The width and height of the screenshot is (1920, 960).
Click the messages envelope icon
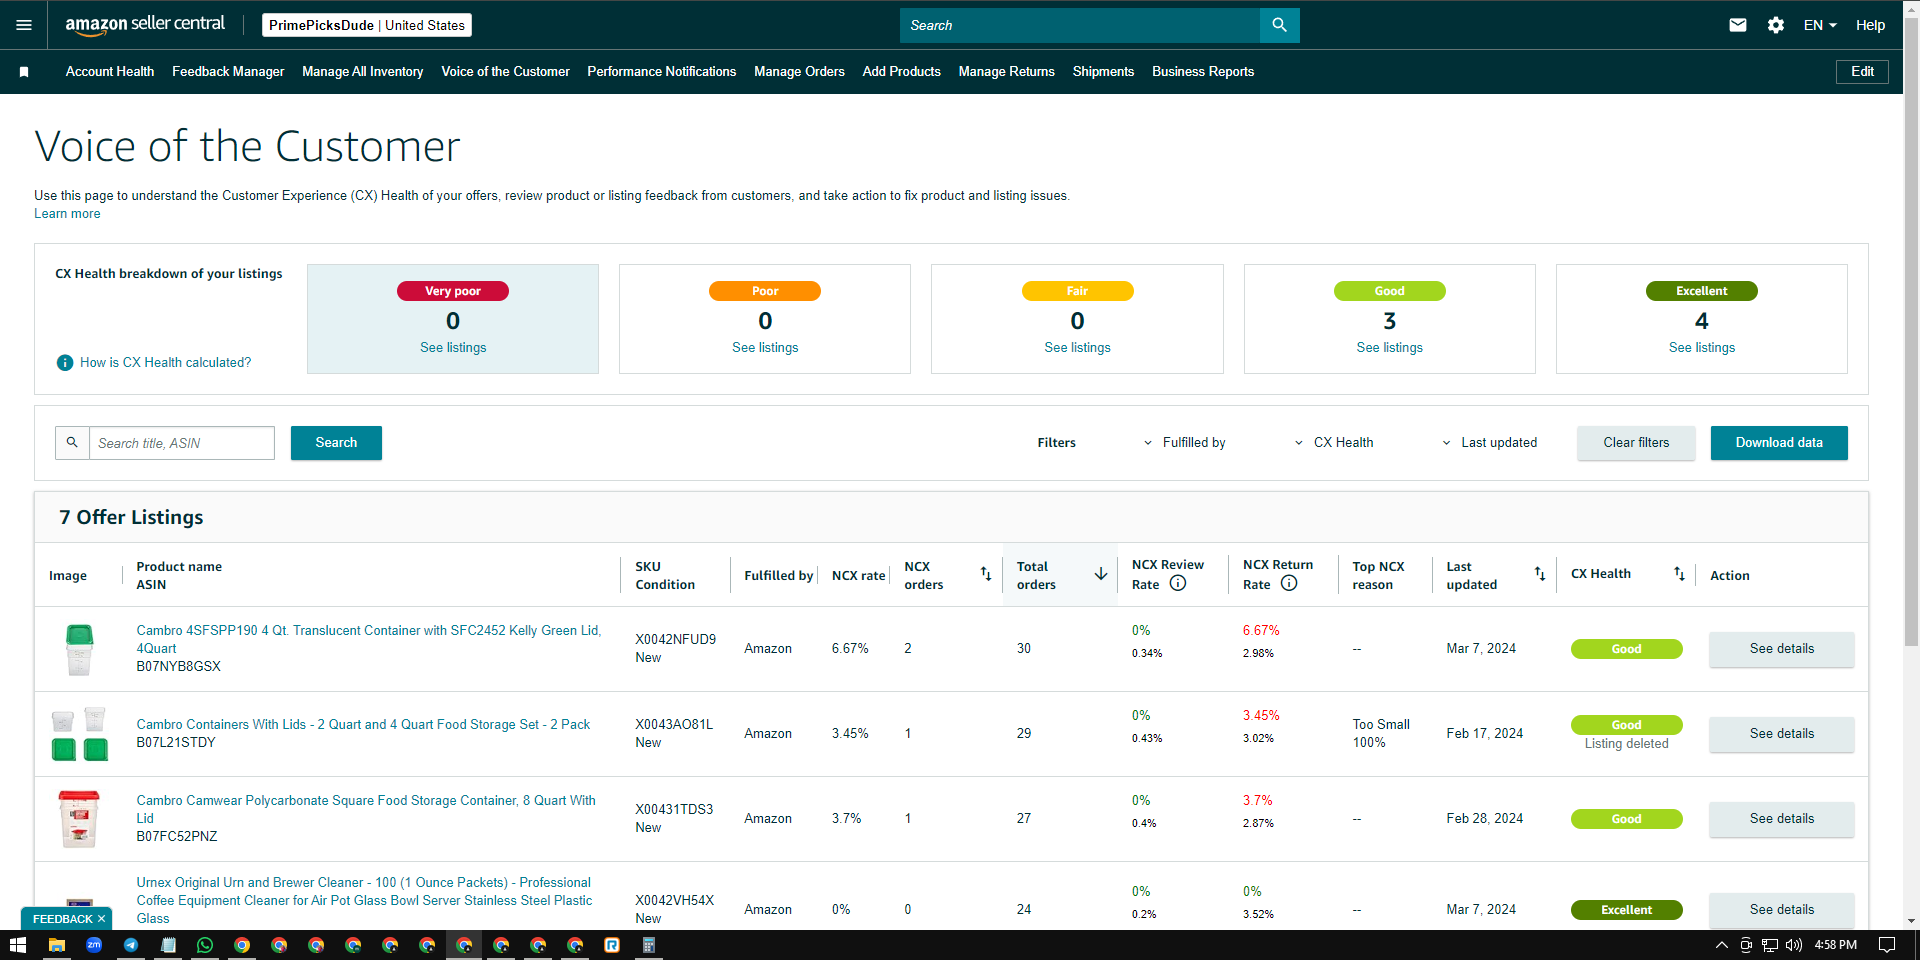pyautogui.click(x=1738, y=25)
